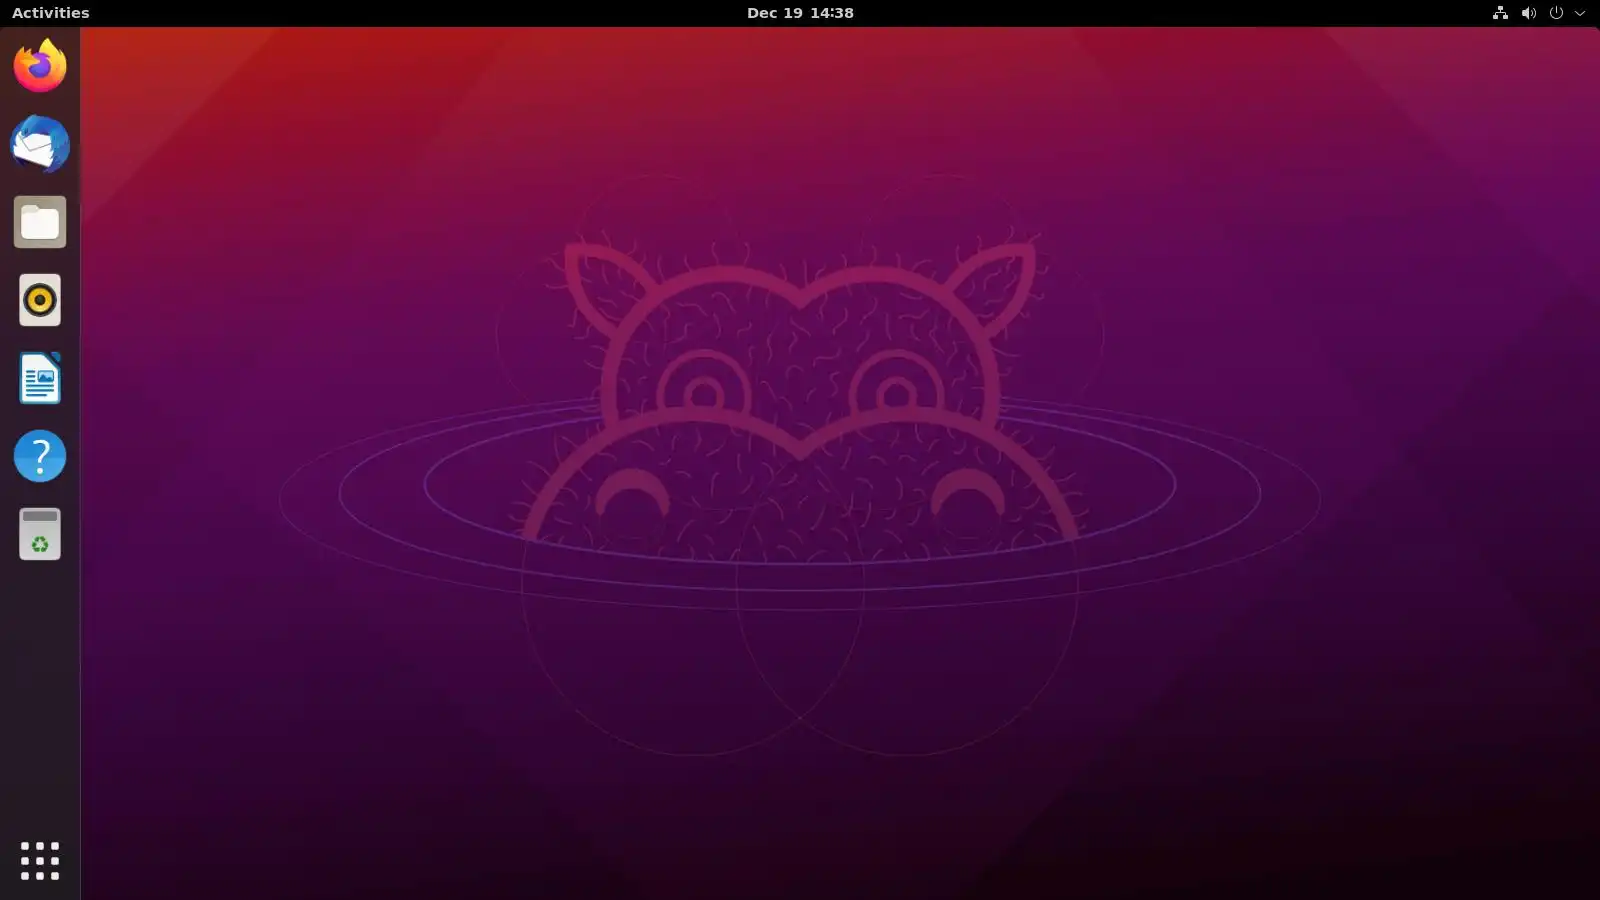Open LibreOffice Writer from the dock
Screen dimensions: 1600x900
[x=40, y=378]
